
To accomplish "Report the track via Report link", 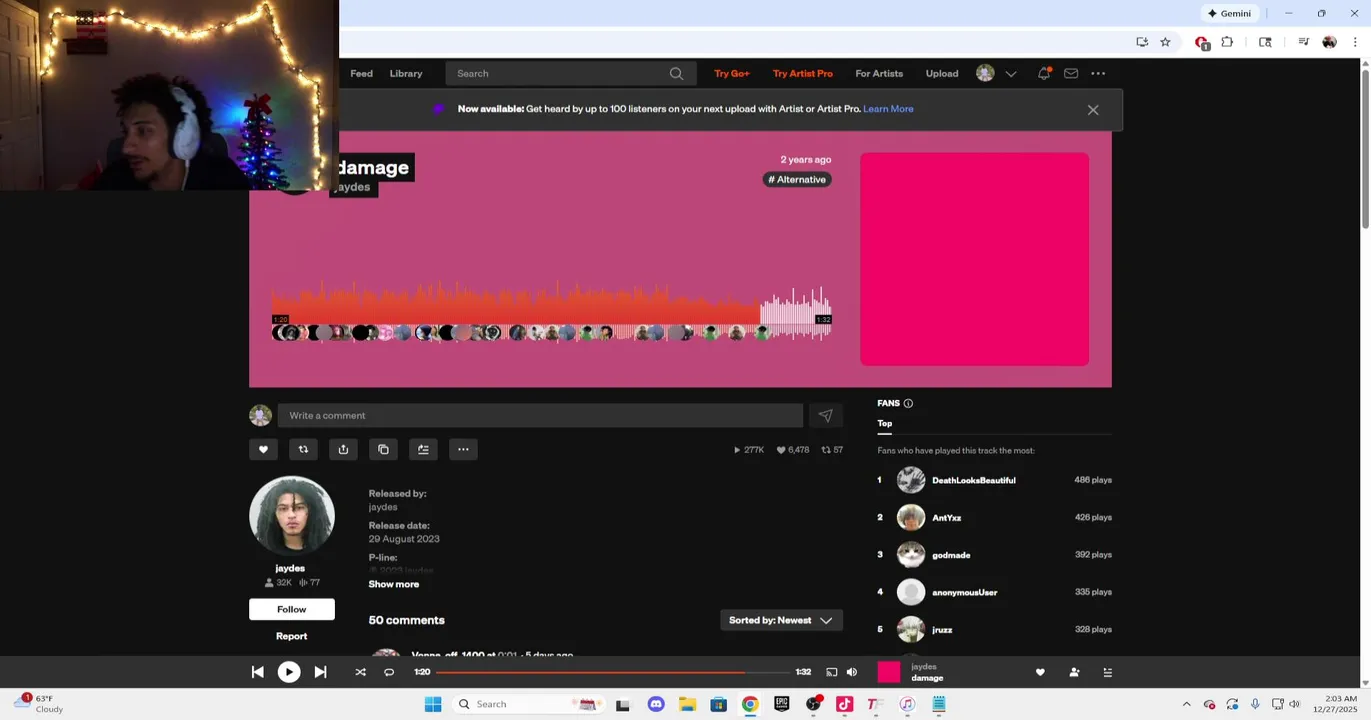I will 292,636.
